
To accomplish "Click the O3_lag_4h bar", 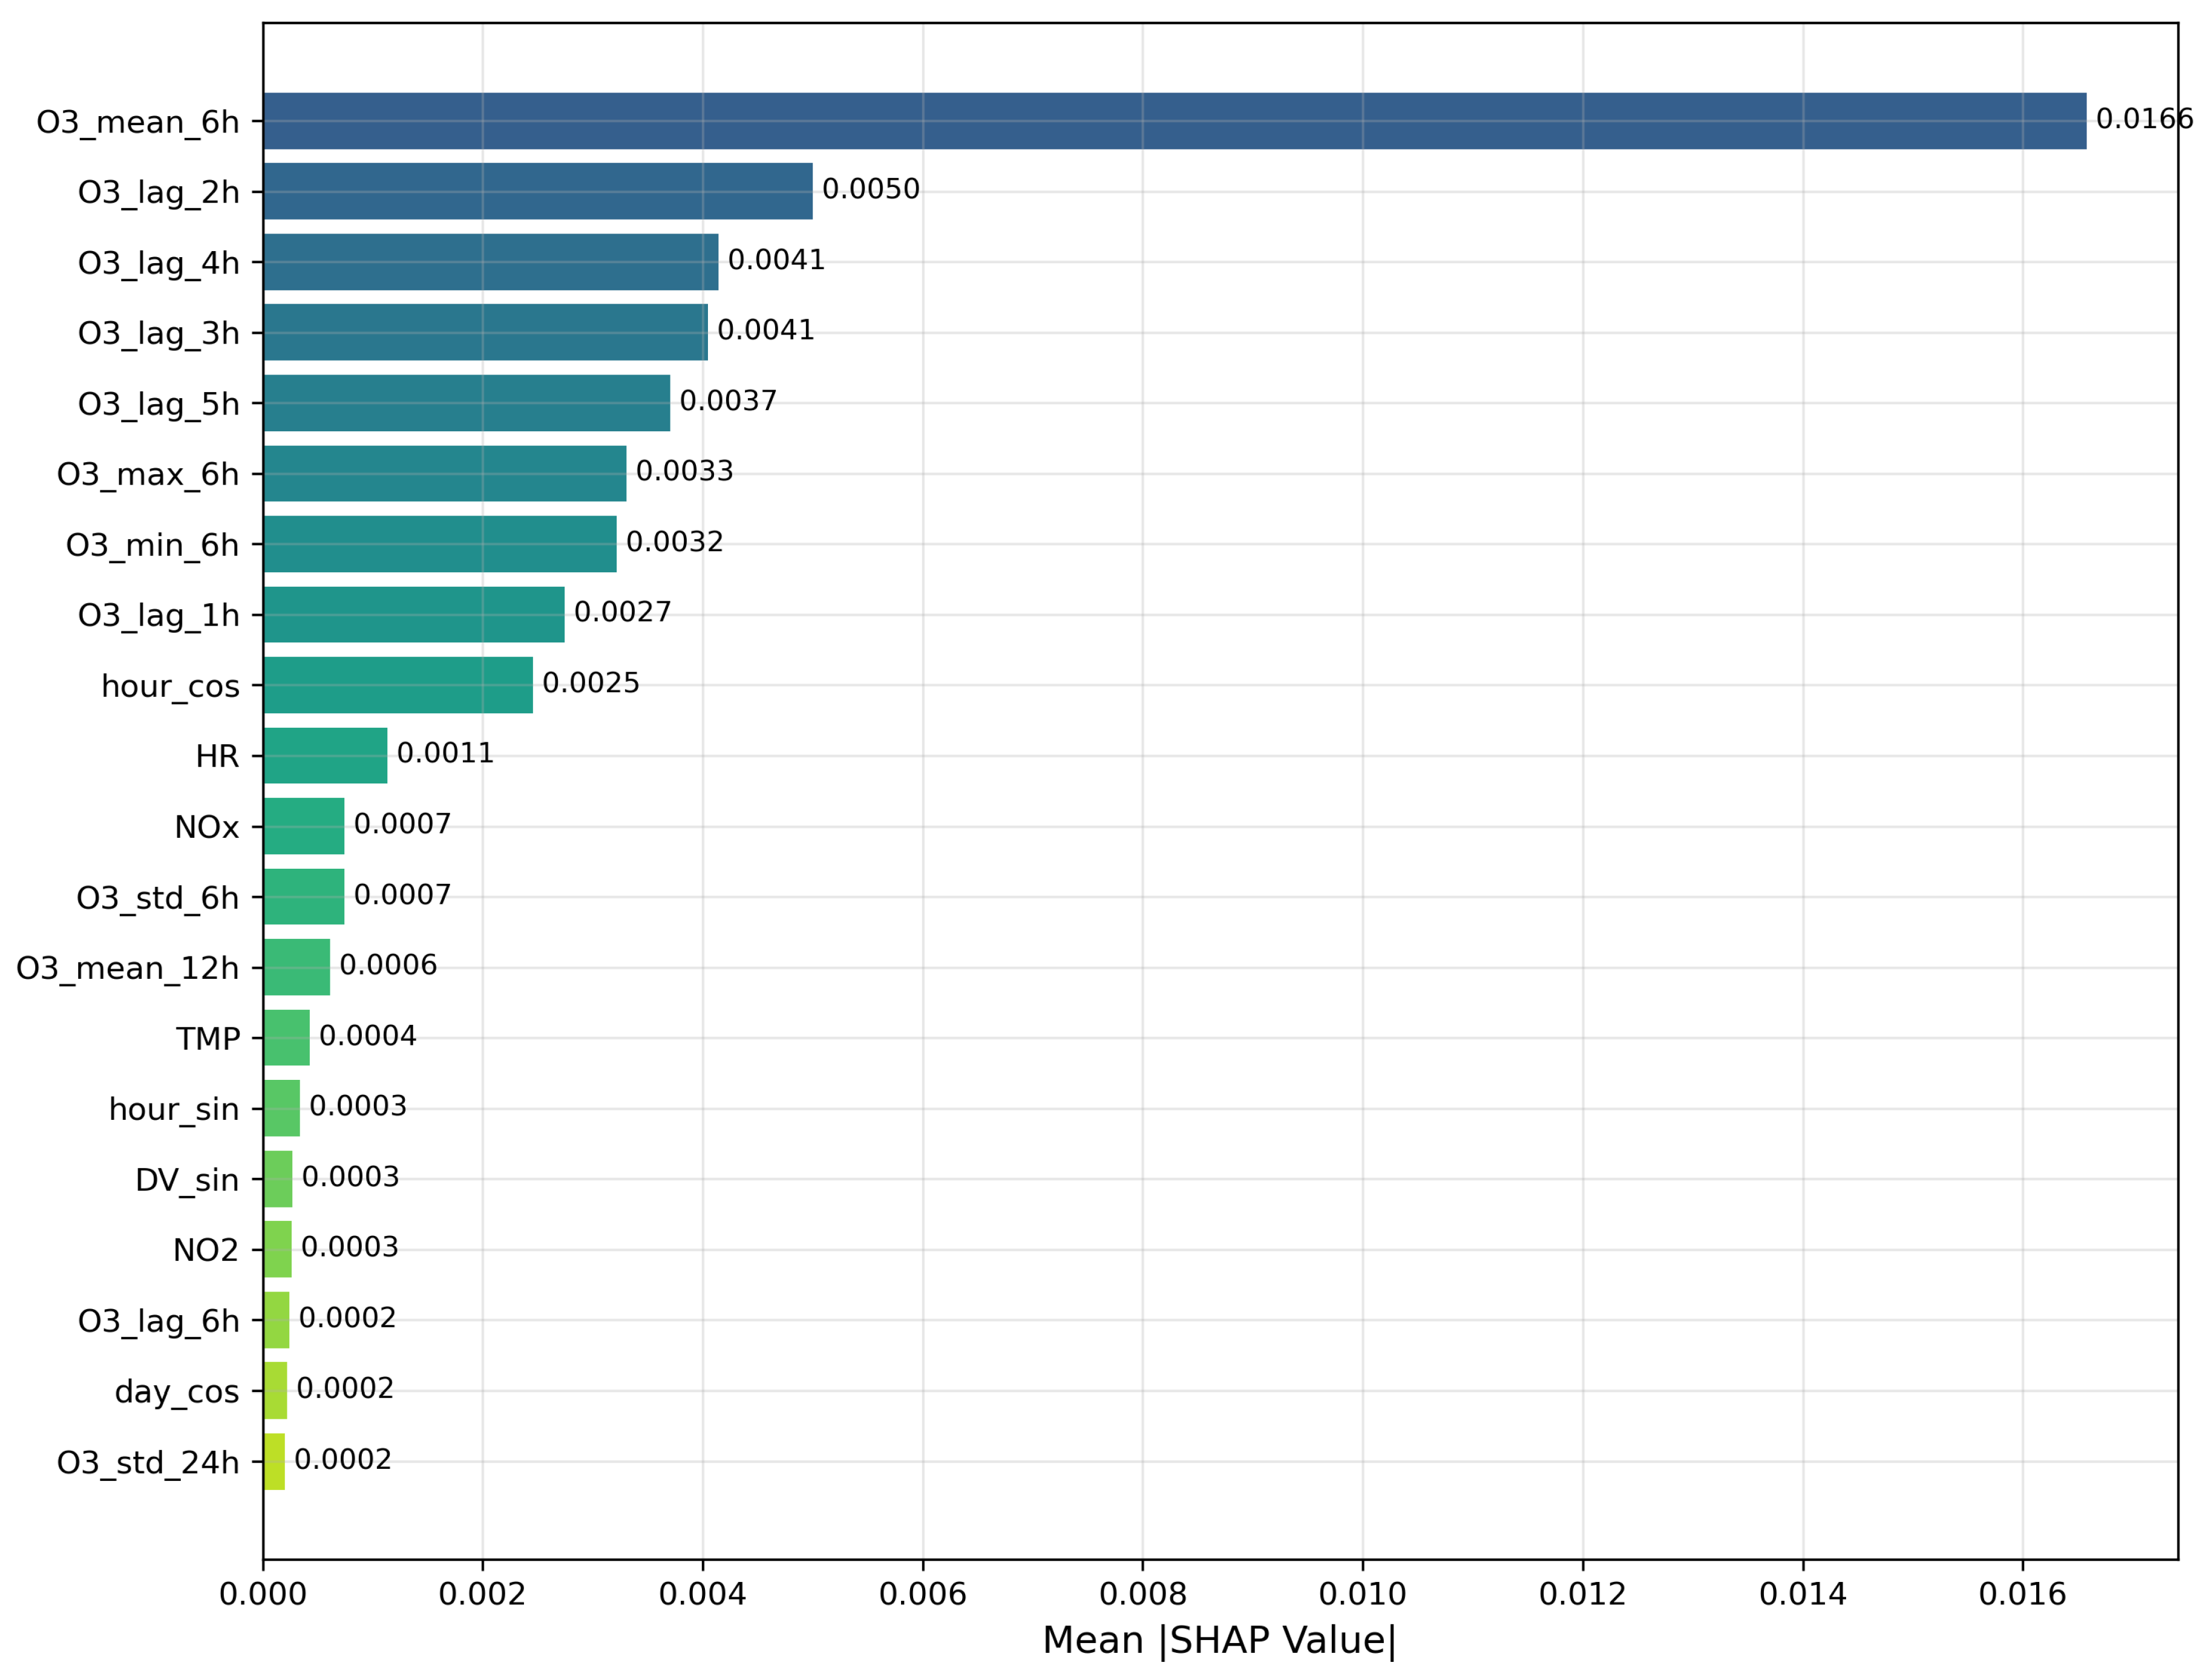I will tap(490, 262).
